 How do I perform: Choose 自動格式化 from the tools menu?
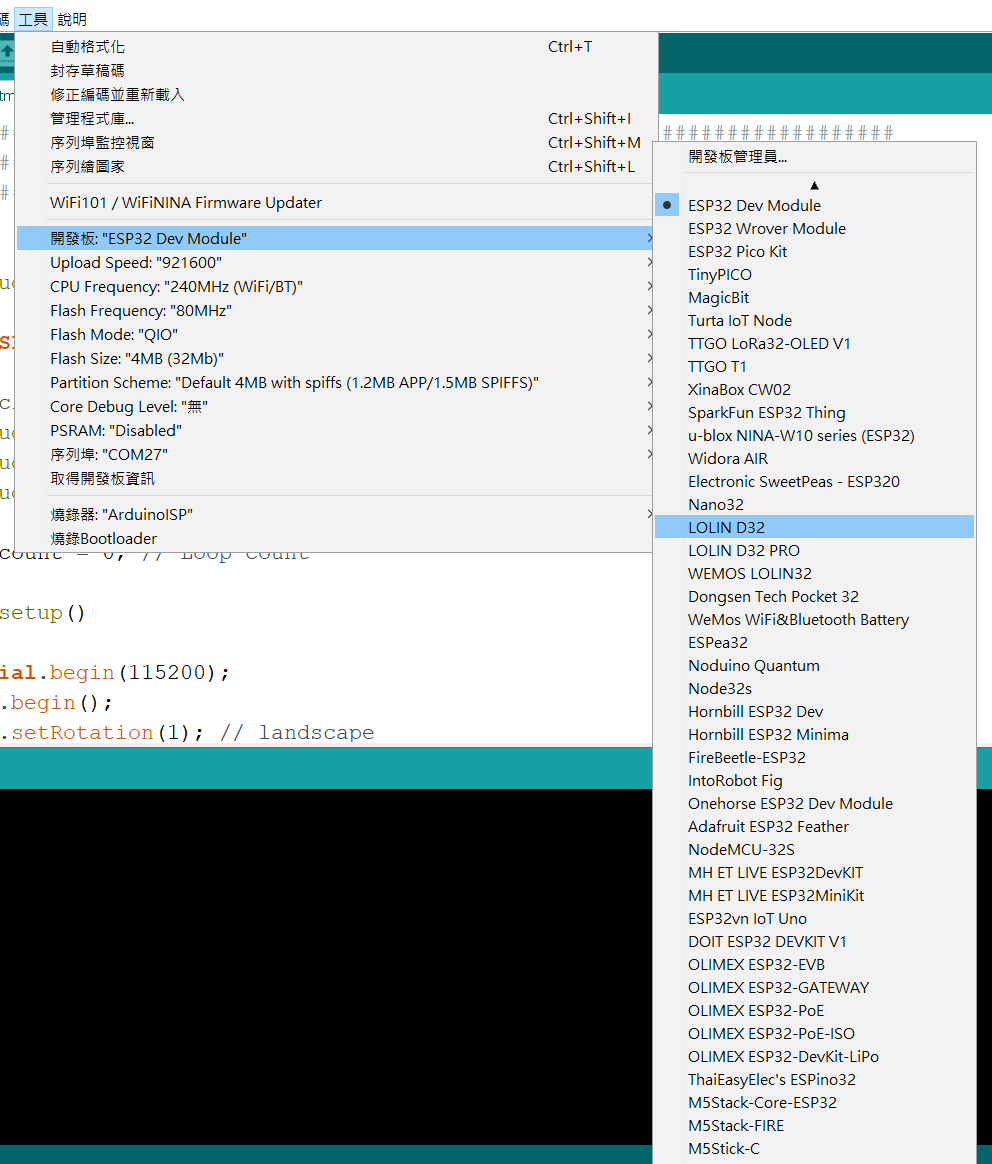[x=336, y=47]
